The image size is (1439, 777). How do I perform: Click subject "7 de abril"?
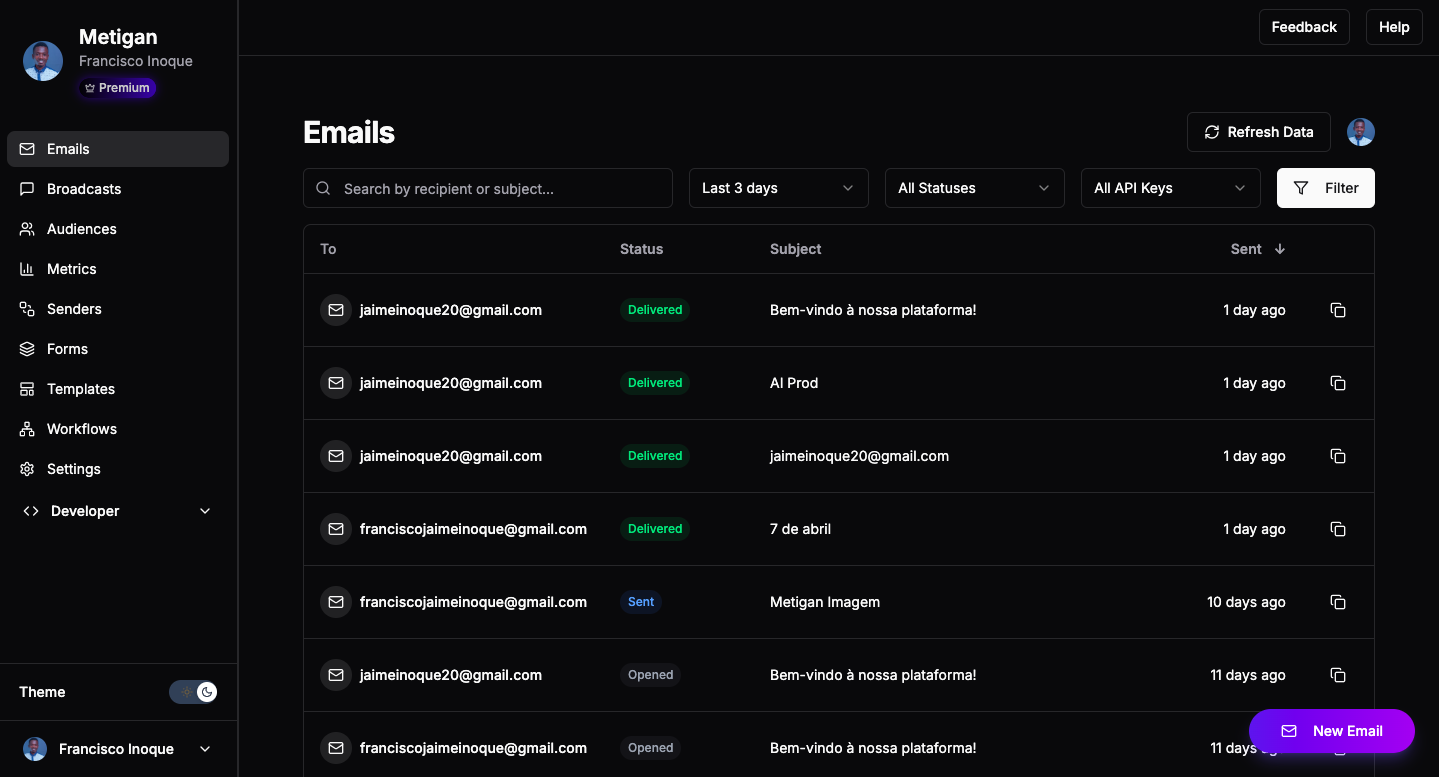[800, 529]
